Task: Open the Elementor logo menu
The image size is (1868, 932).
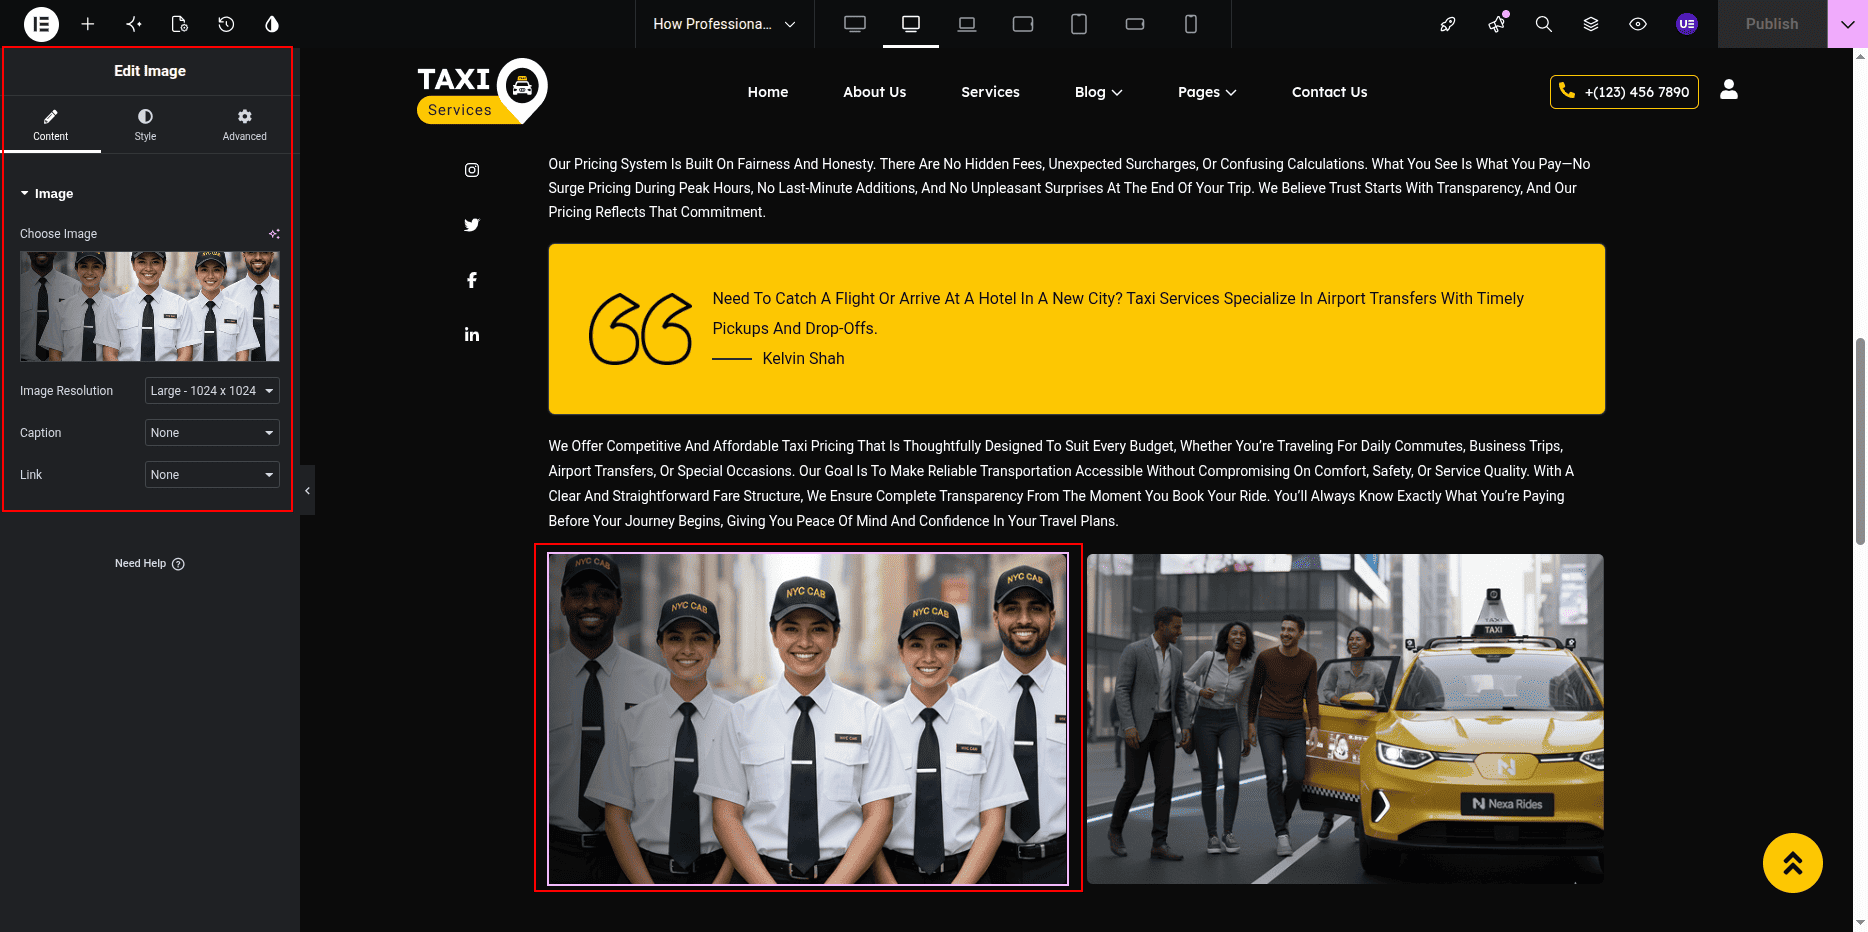Action: pyautogui.click(x=41, y=24)
